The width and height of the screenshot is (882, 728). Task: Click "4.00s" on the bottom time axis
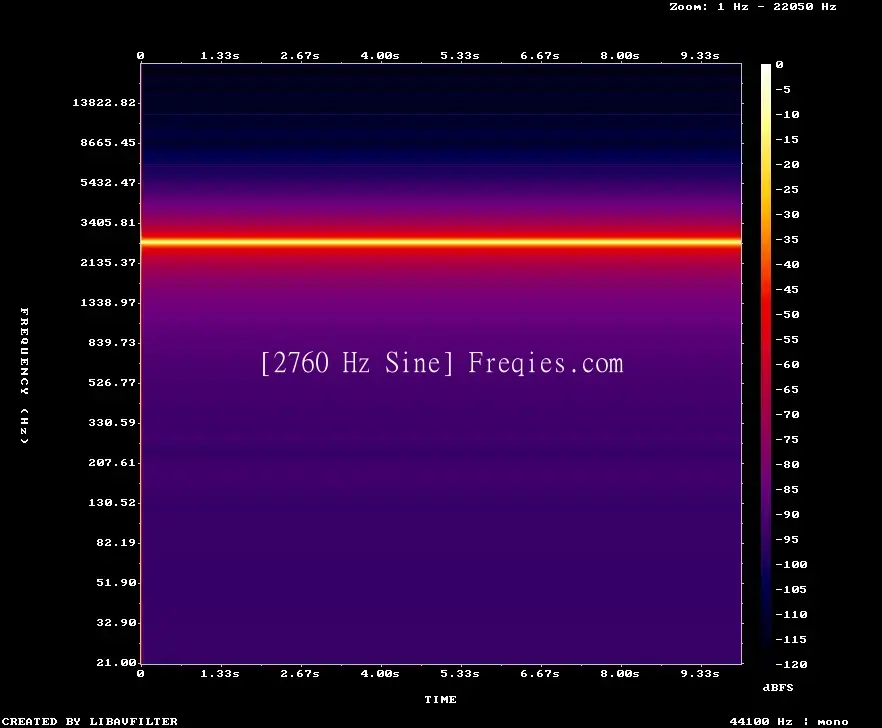[380, 673]
